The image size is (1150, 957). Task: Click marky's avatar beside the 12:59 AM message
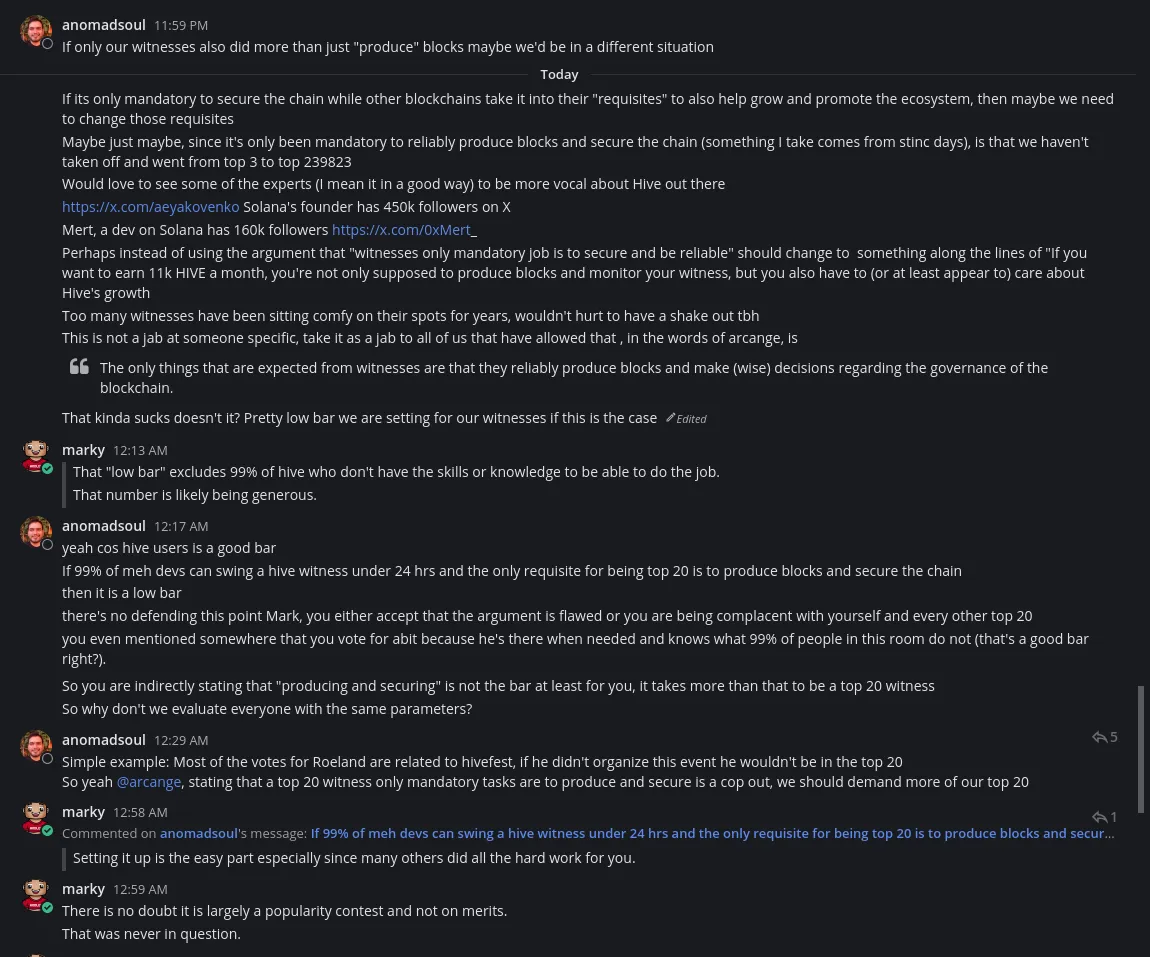(36, 895)
